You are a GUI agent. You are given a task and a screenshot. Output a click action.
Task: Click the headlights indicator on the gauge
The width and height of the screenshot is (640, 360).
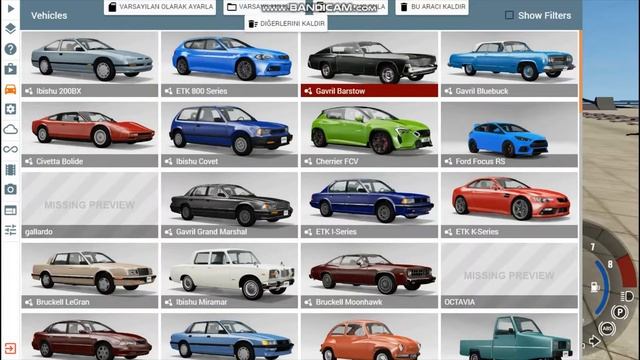tap(627, 296)
